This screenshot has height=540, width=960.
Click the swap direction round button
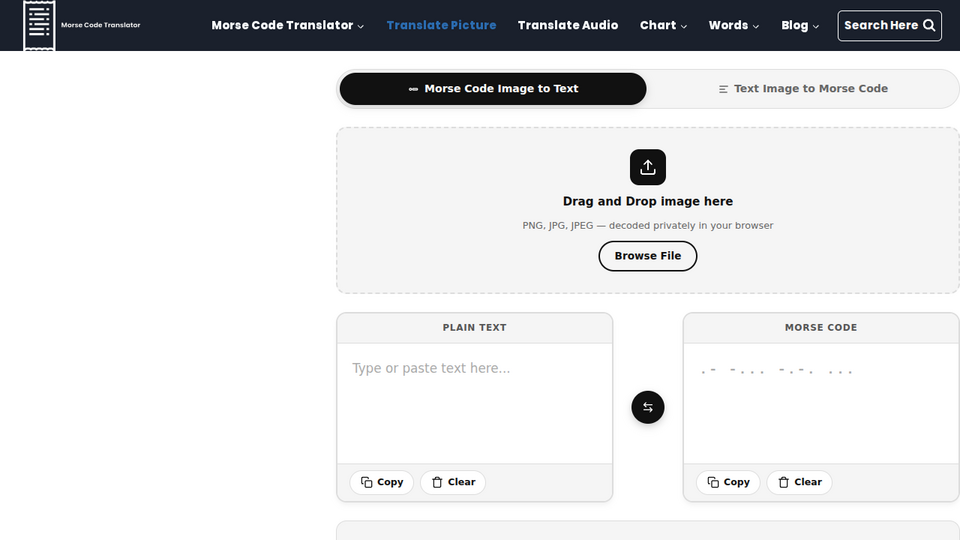pyautogui.click(x=648, y=407)
